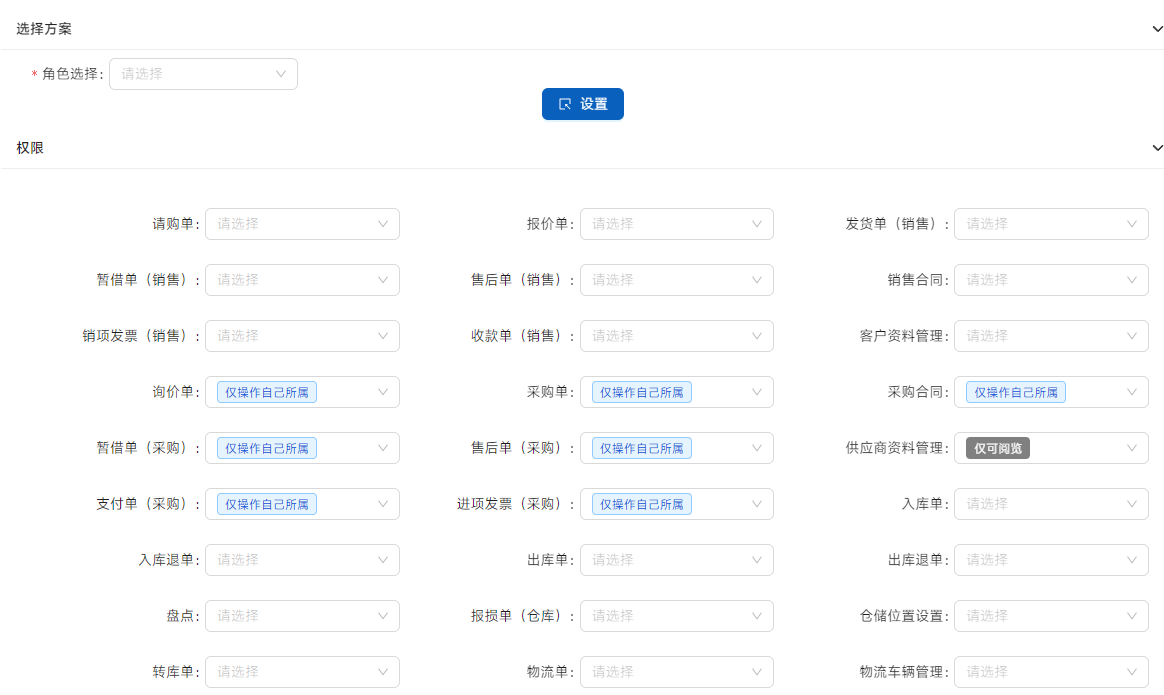Click the 入库单 dropdown arrow icon
This screenshot has width=1164, height=695.
(1132, 504)
